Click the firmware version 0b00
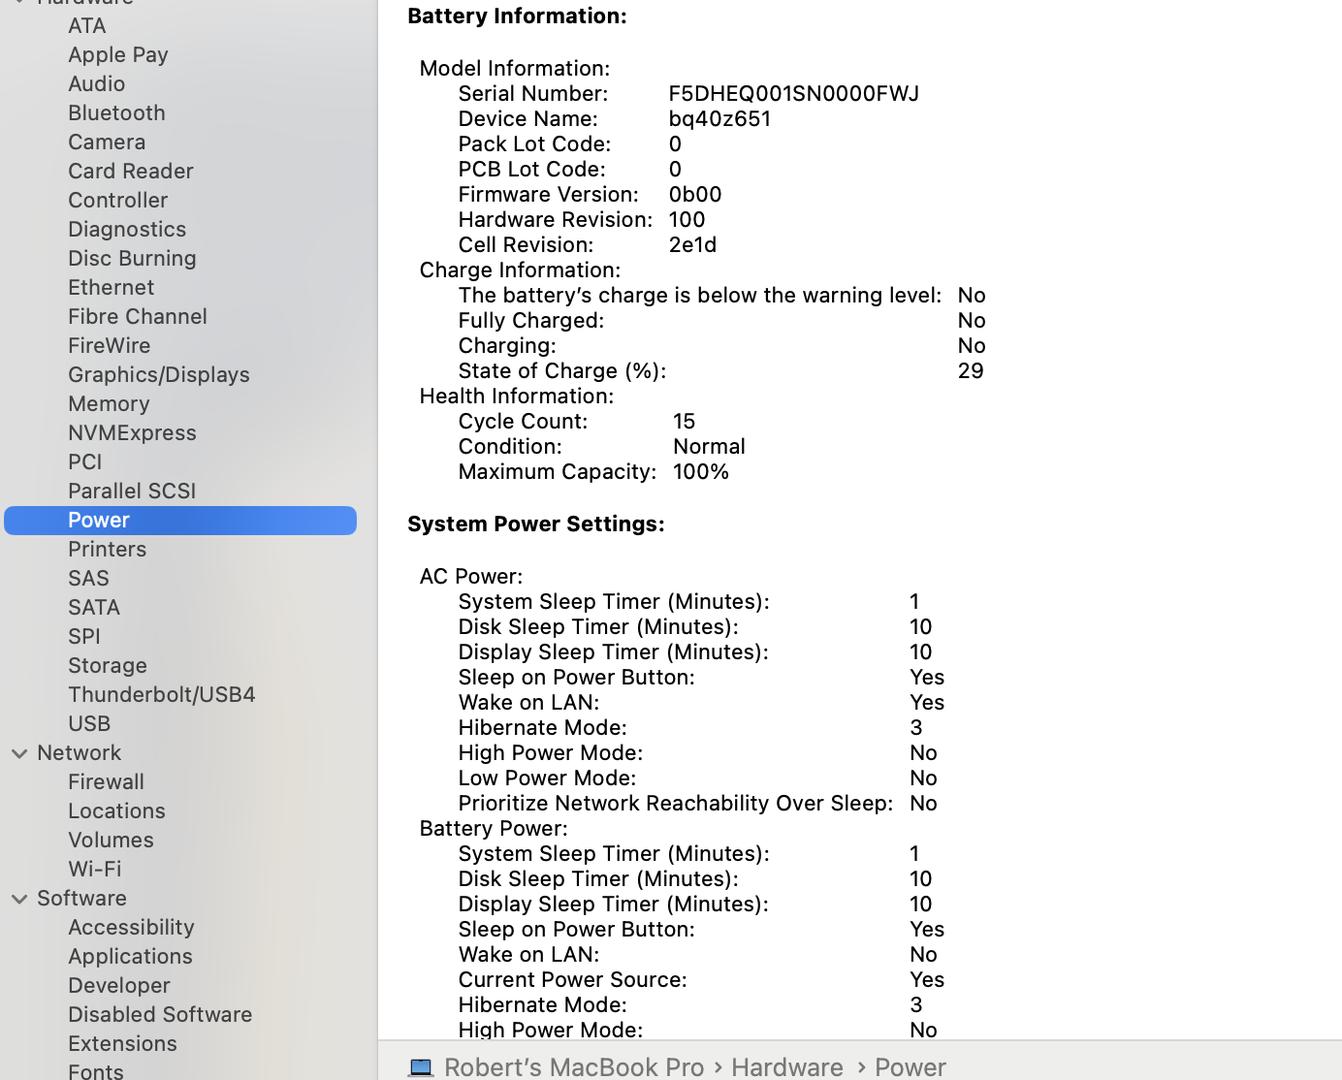Image resolution: width=1342 pixels, height=1080 pixels. (695, 194)
